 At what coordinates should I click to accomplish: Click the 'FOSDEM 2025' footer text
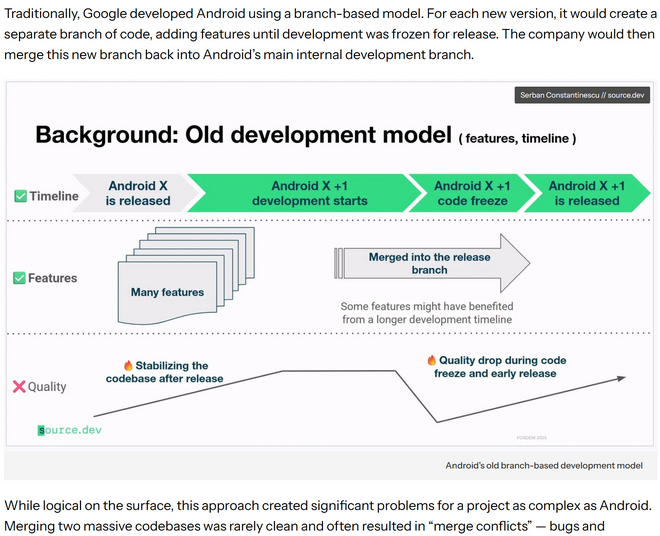pyautogui.click(x=532, y=438)
